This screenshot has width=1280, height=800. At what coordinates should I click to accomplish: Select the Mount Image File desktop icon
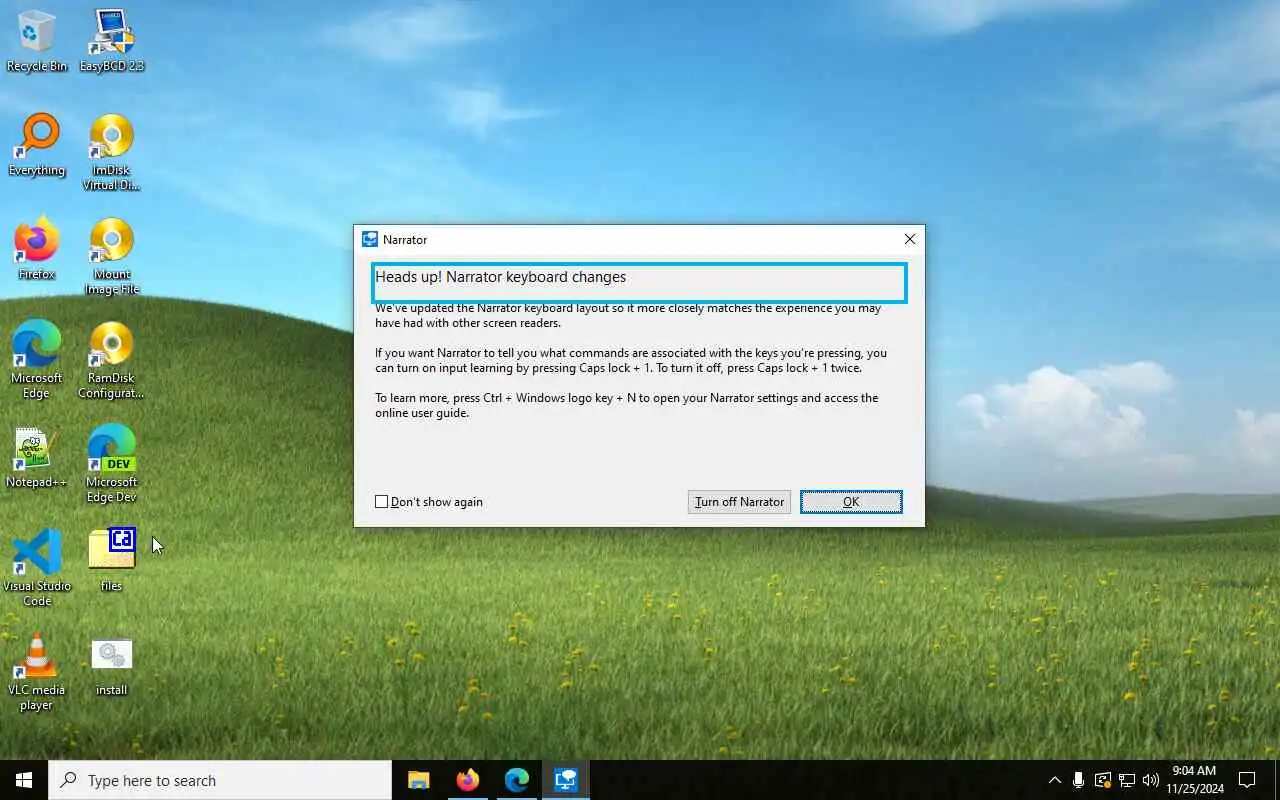pyautogui.click(x=112, y=256)
